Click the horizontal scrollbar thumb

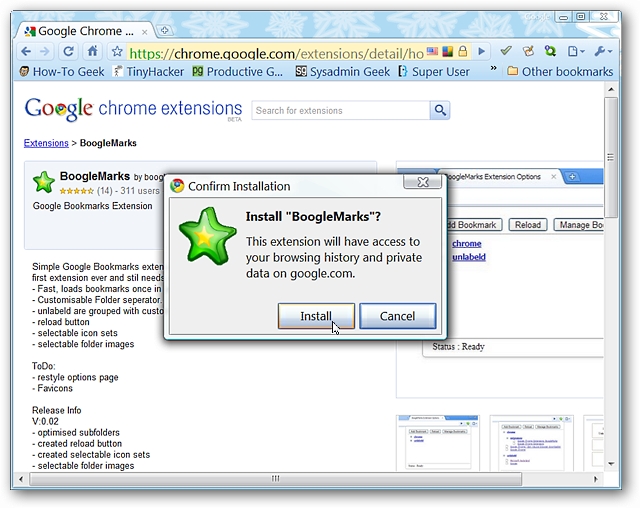276,479
